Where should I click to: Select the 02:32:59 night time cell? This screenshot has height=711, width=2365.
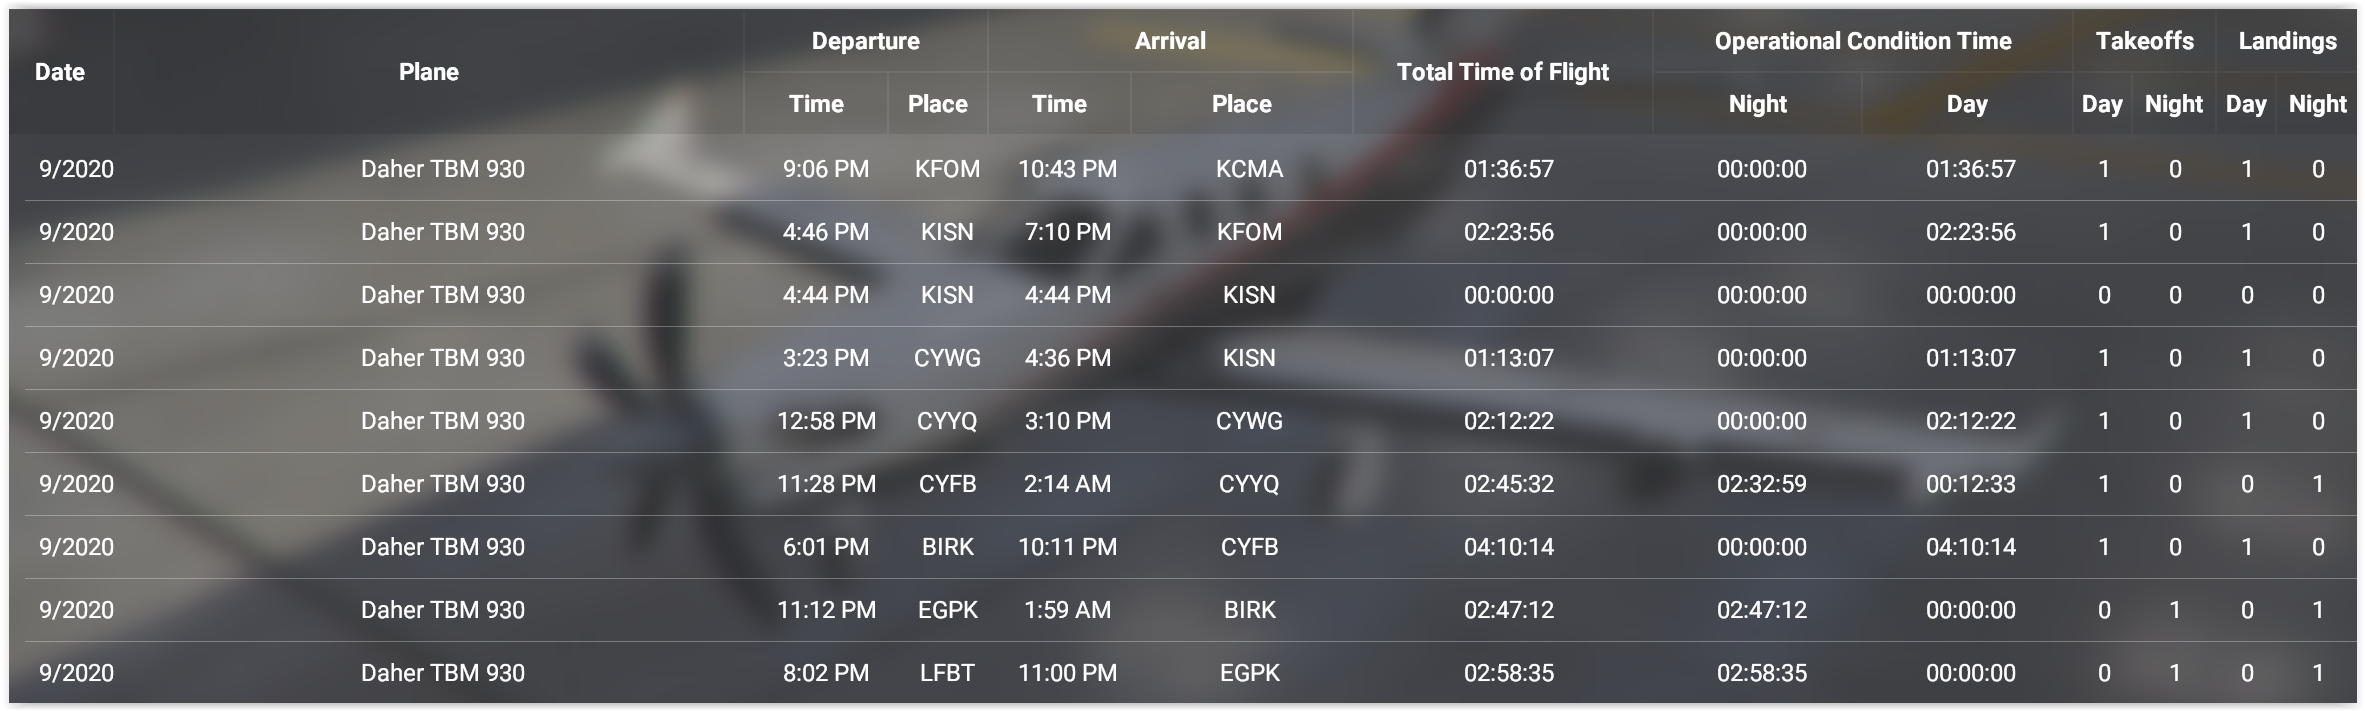click(1762, 484)
